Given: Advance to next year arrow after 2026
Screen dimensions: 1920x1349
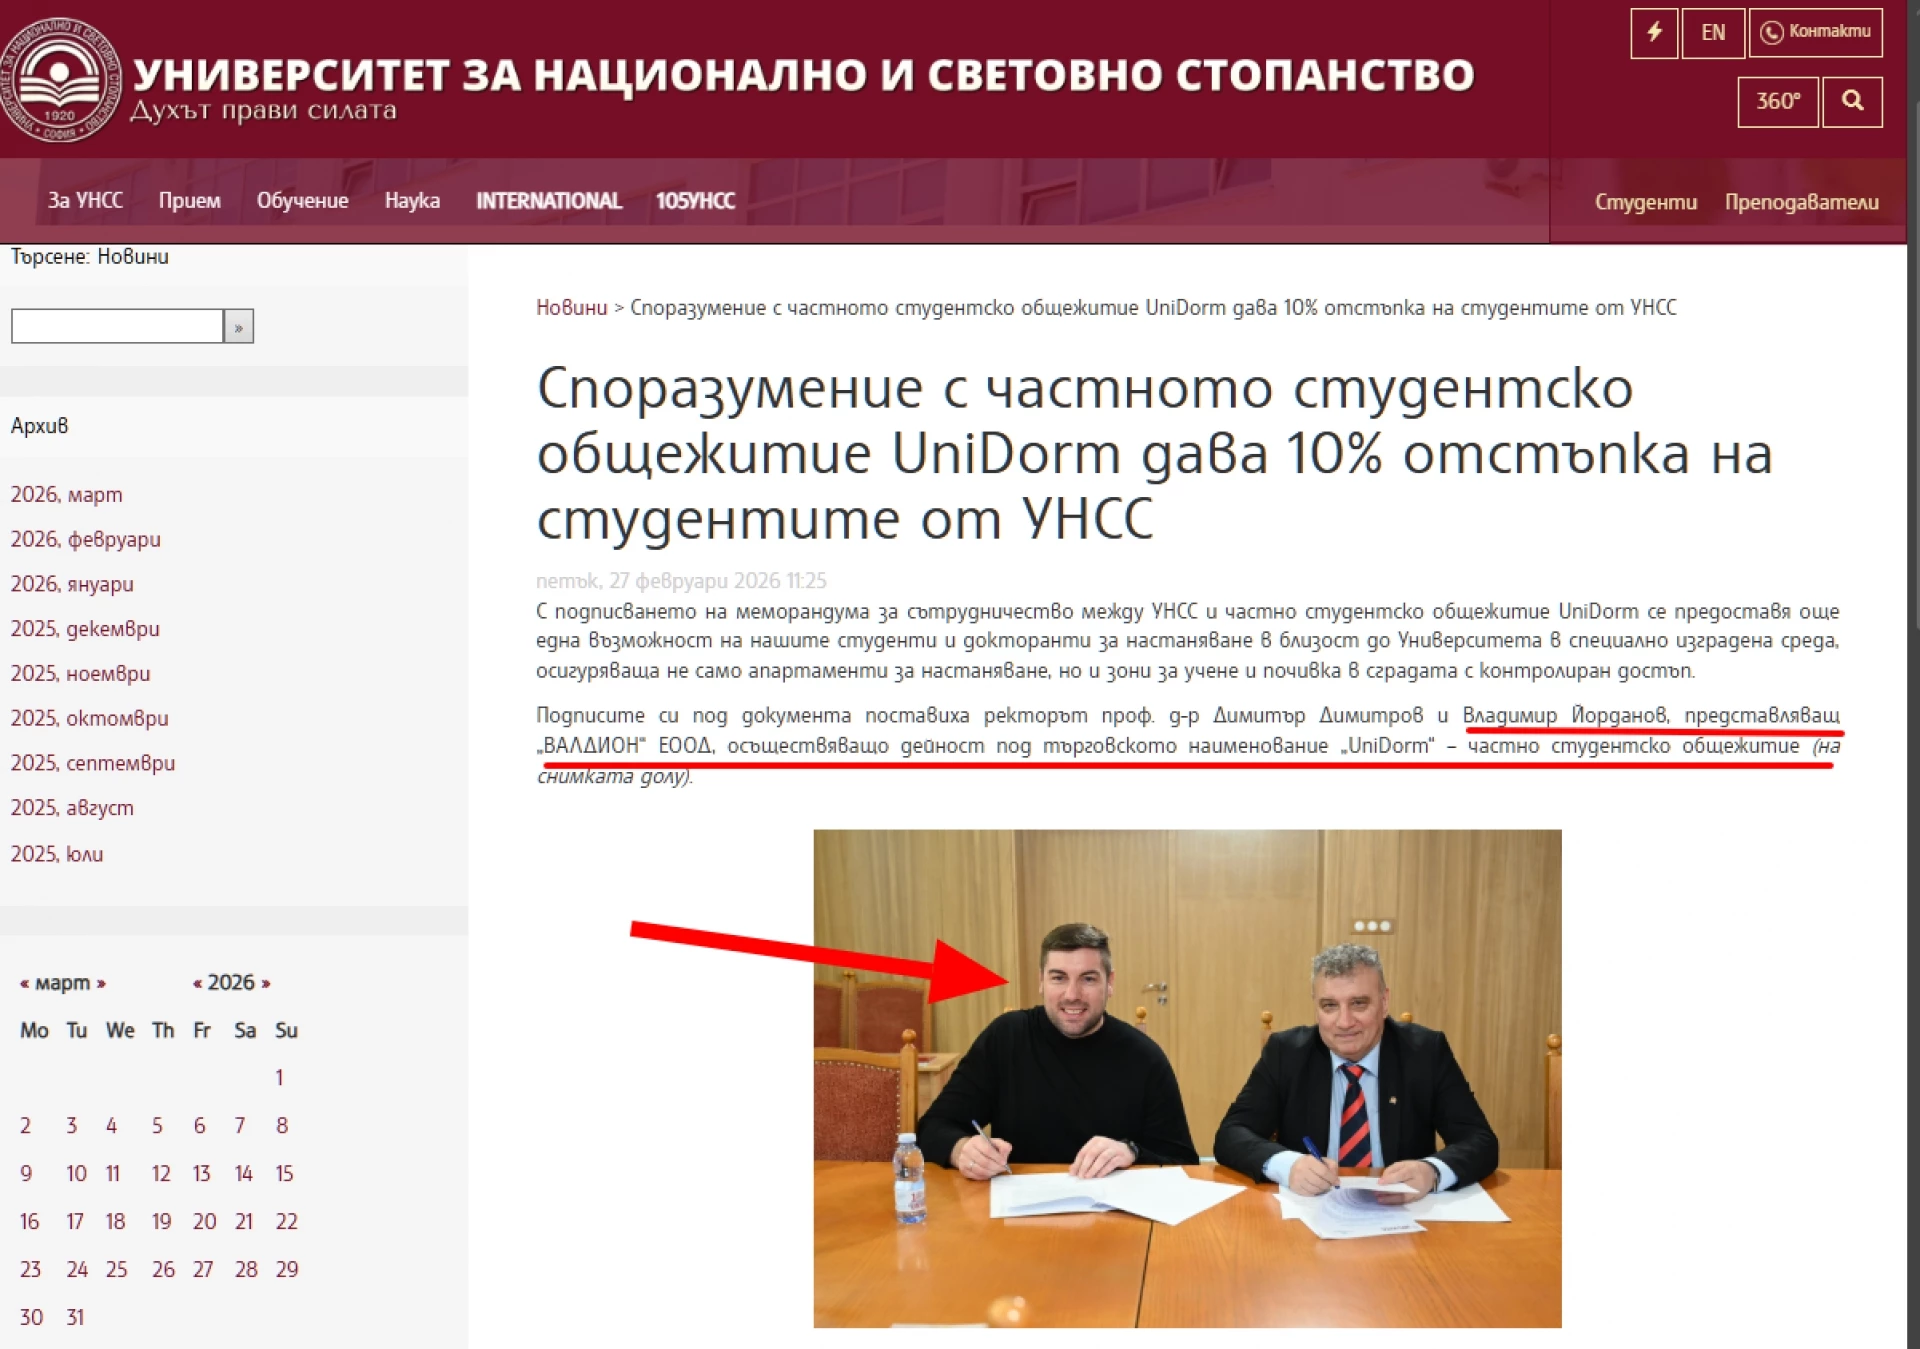Looking at the screenshot, I should click(265, 983).
